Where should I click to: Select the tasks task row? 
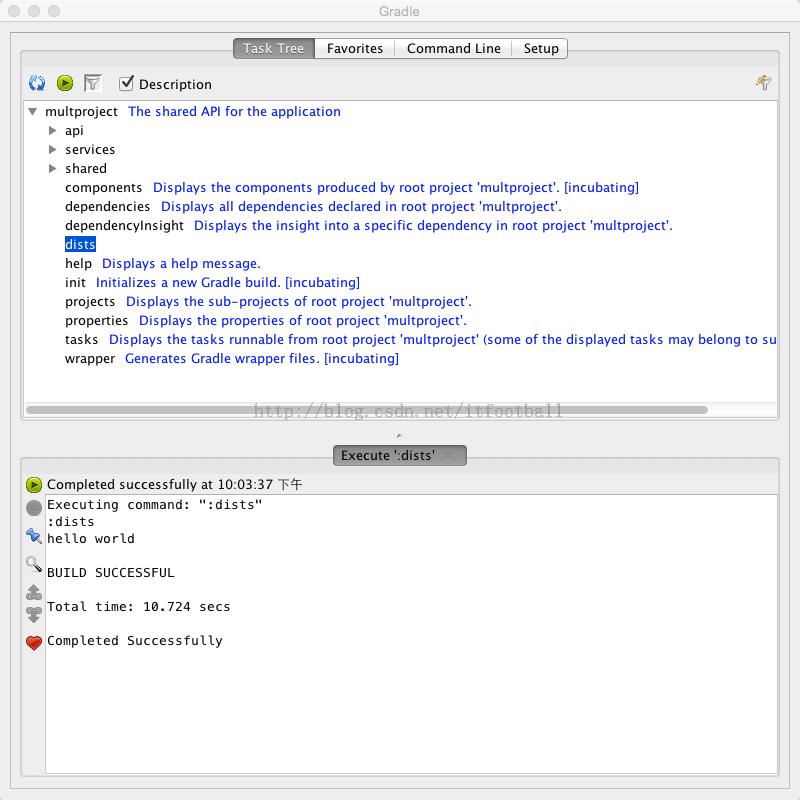81,340
